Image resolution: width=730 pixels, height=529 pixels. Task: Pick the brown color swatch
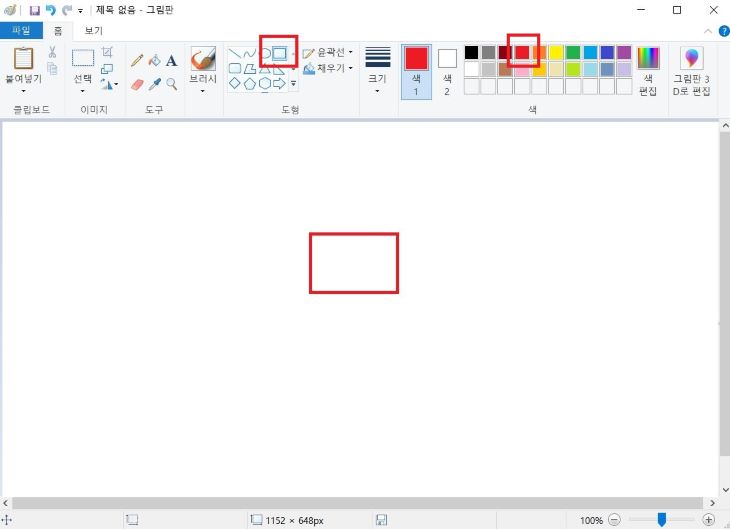coord(505,69)
